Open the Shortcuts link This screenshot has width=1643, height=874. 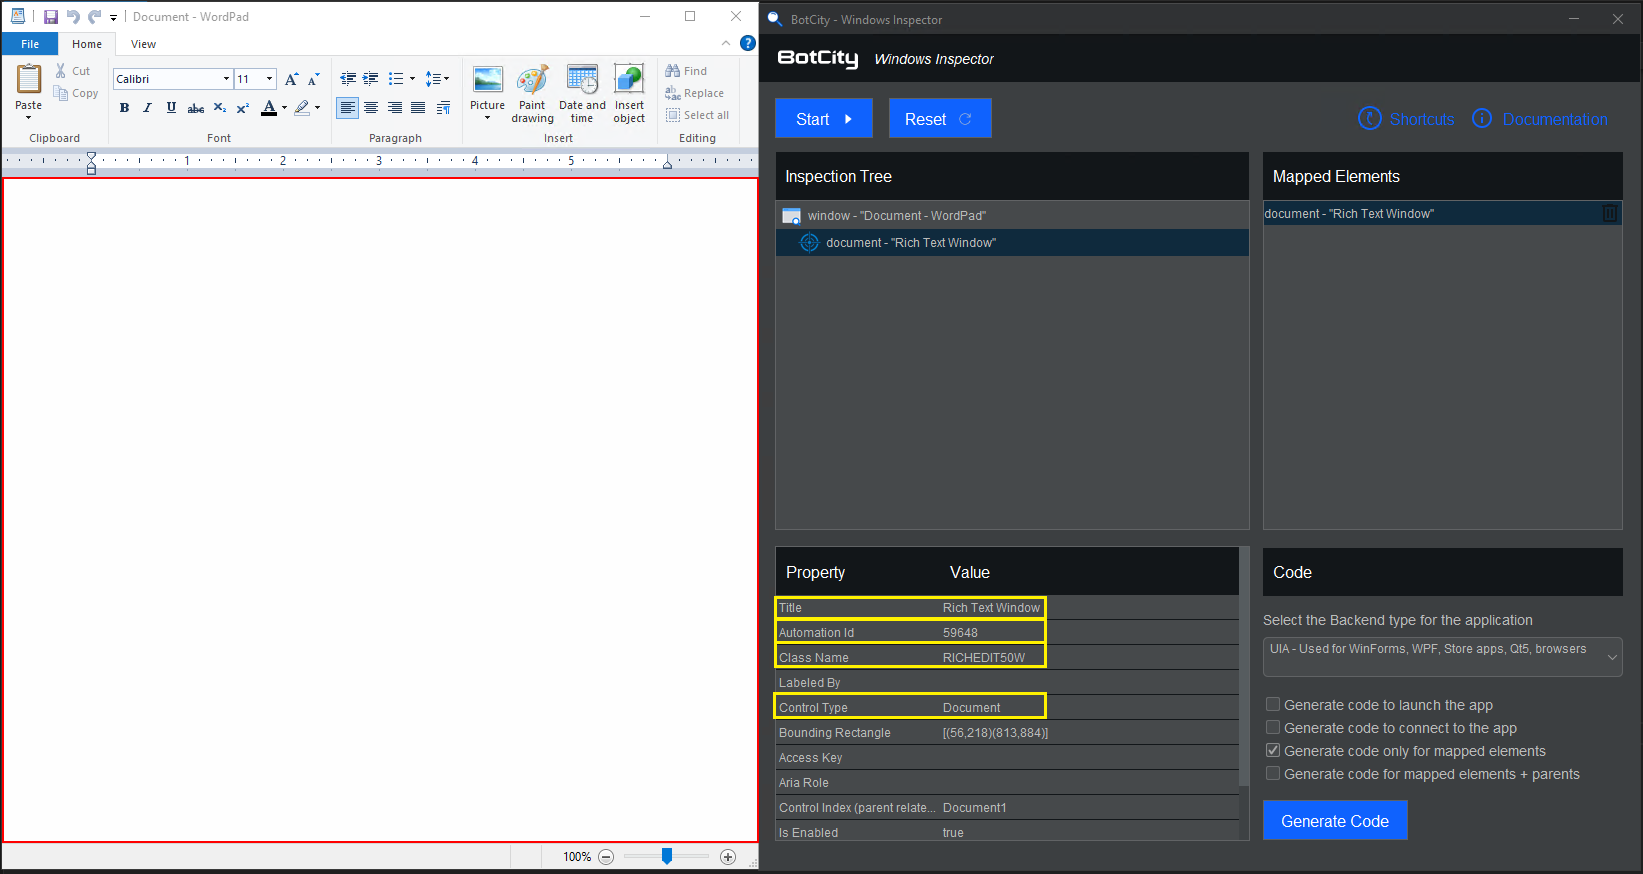pyautogui.click(x=1407, y=119)
